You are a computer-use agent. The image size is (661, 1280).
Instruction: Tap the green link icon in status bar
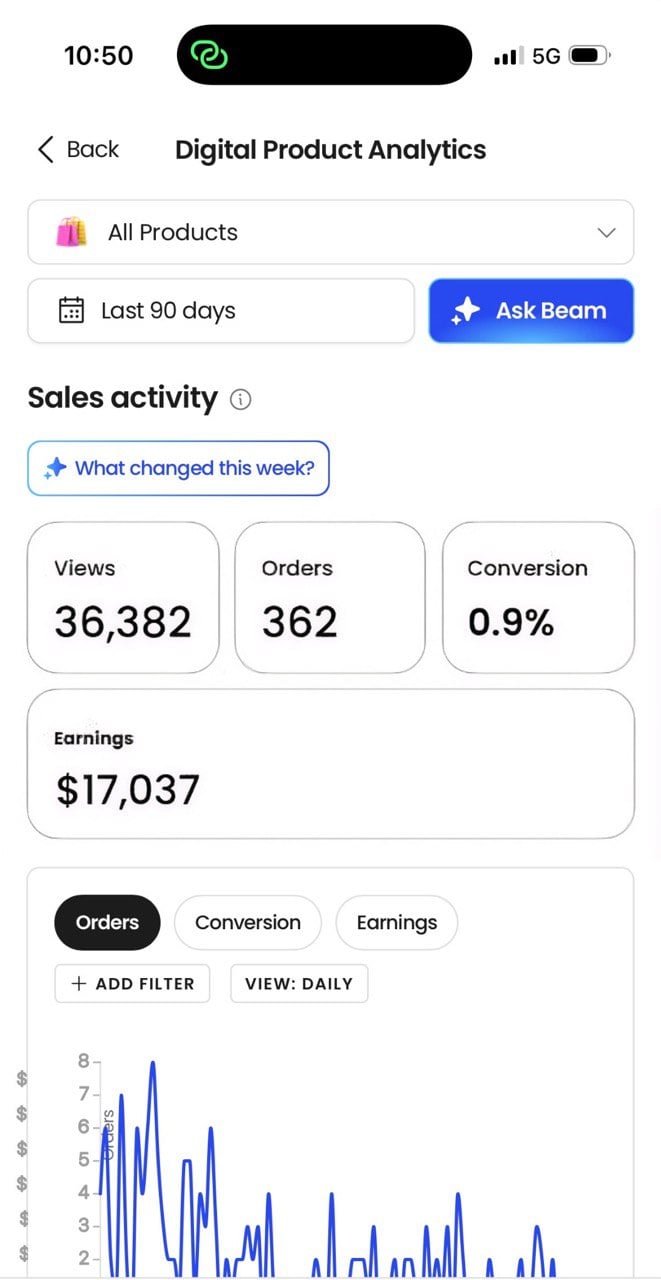210,55
